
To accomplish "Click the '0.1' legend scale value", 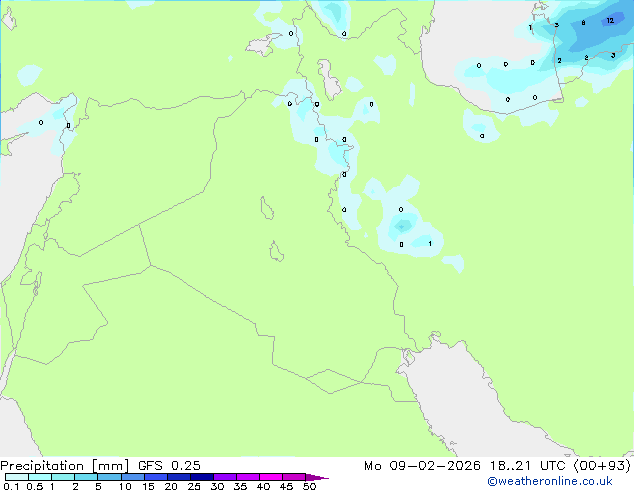I will pyautogui.click(x=11, y=486).
